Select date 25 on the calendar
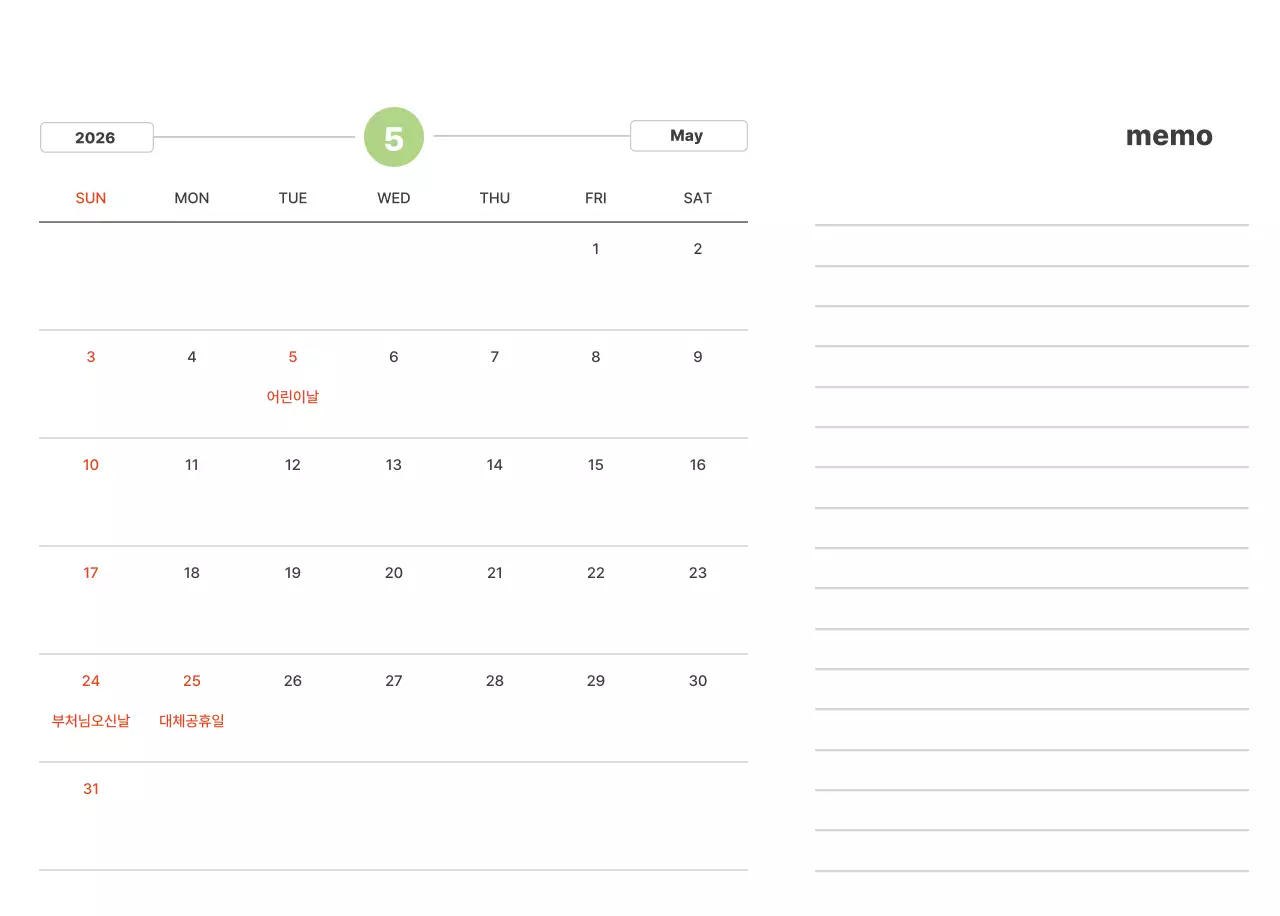The image size is (1280, 916). pyautogui.click(x=192, y=681)
